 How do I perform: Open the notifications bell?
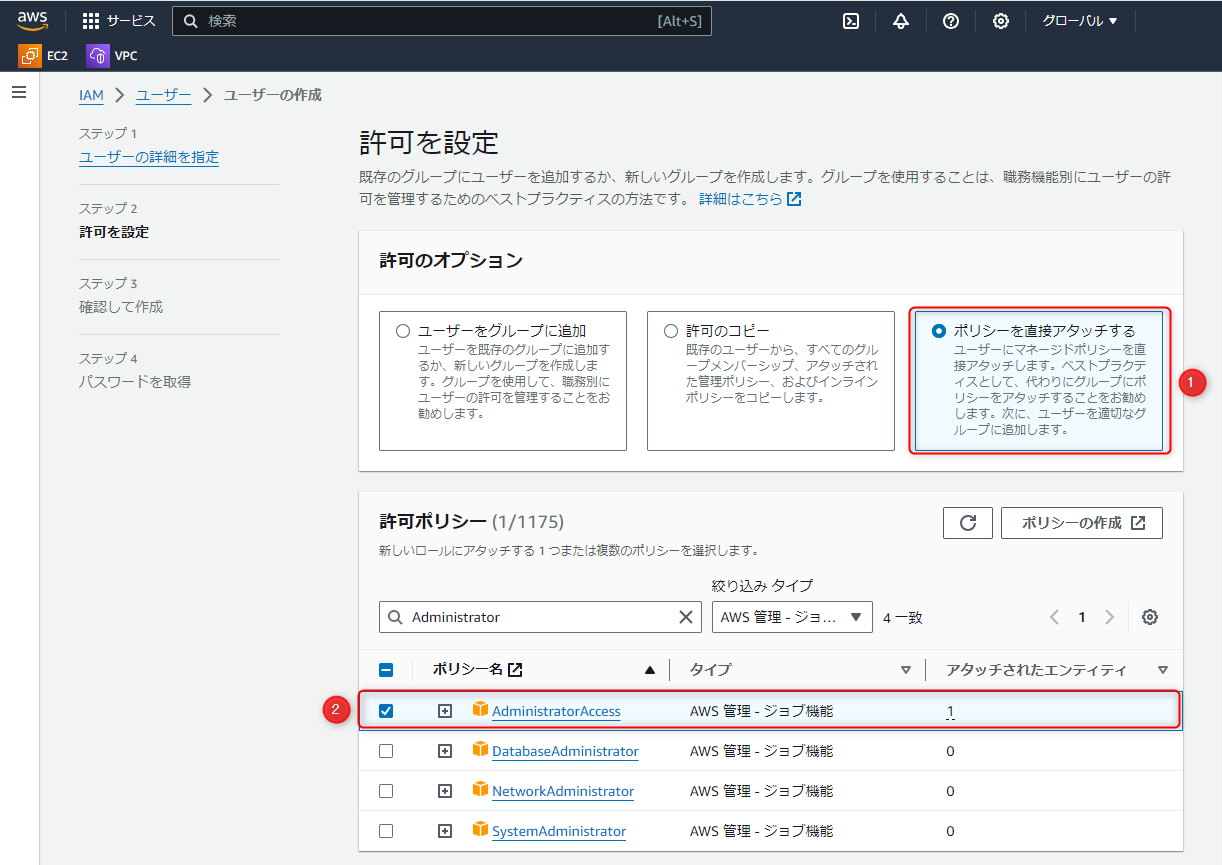tap(901, 21)
